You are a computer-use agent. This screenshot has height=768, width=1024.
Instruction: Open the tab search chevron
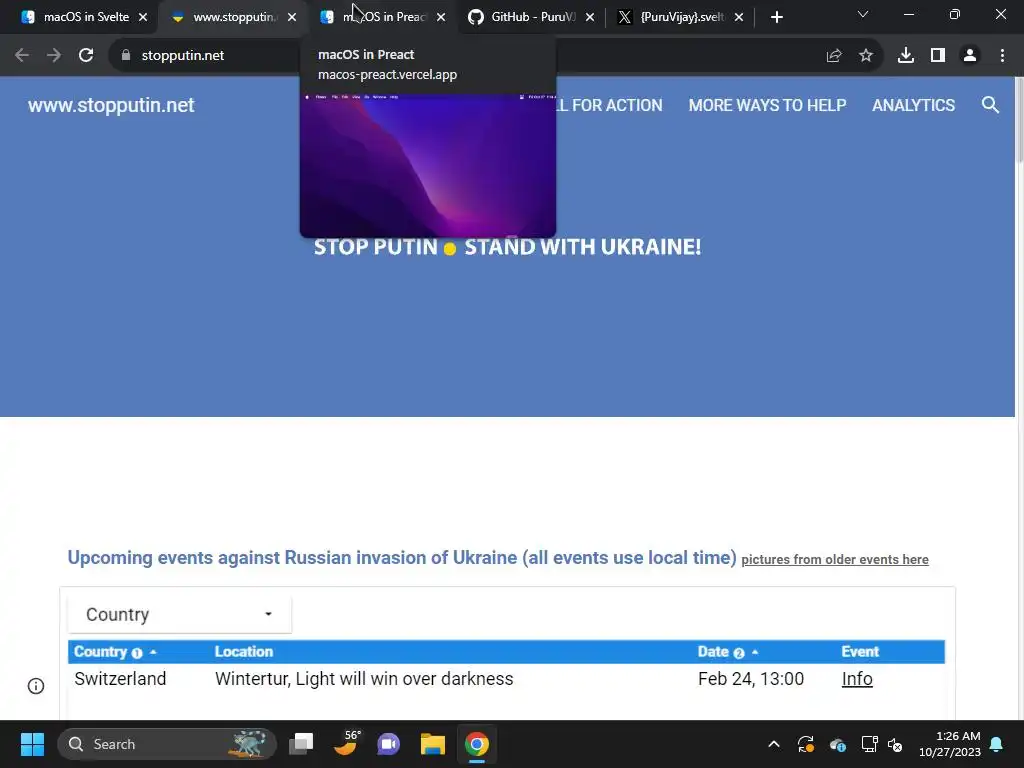(x=863, y=14)
